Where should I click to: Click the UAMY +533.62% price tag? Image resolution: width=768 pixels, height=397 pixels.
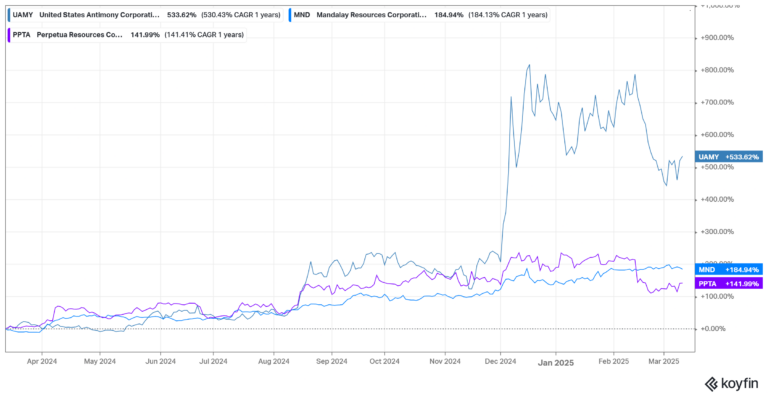(x=729, y=157)
